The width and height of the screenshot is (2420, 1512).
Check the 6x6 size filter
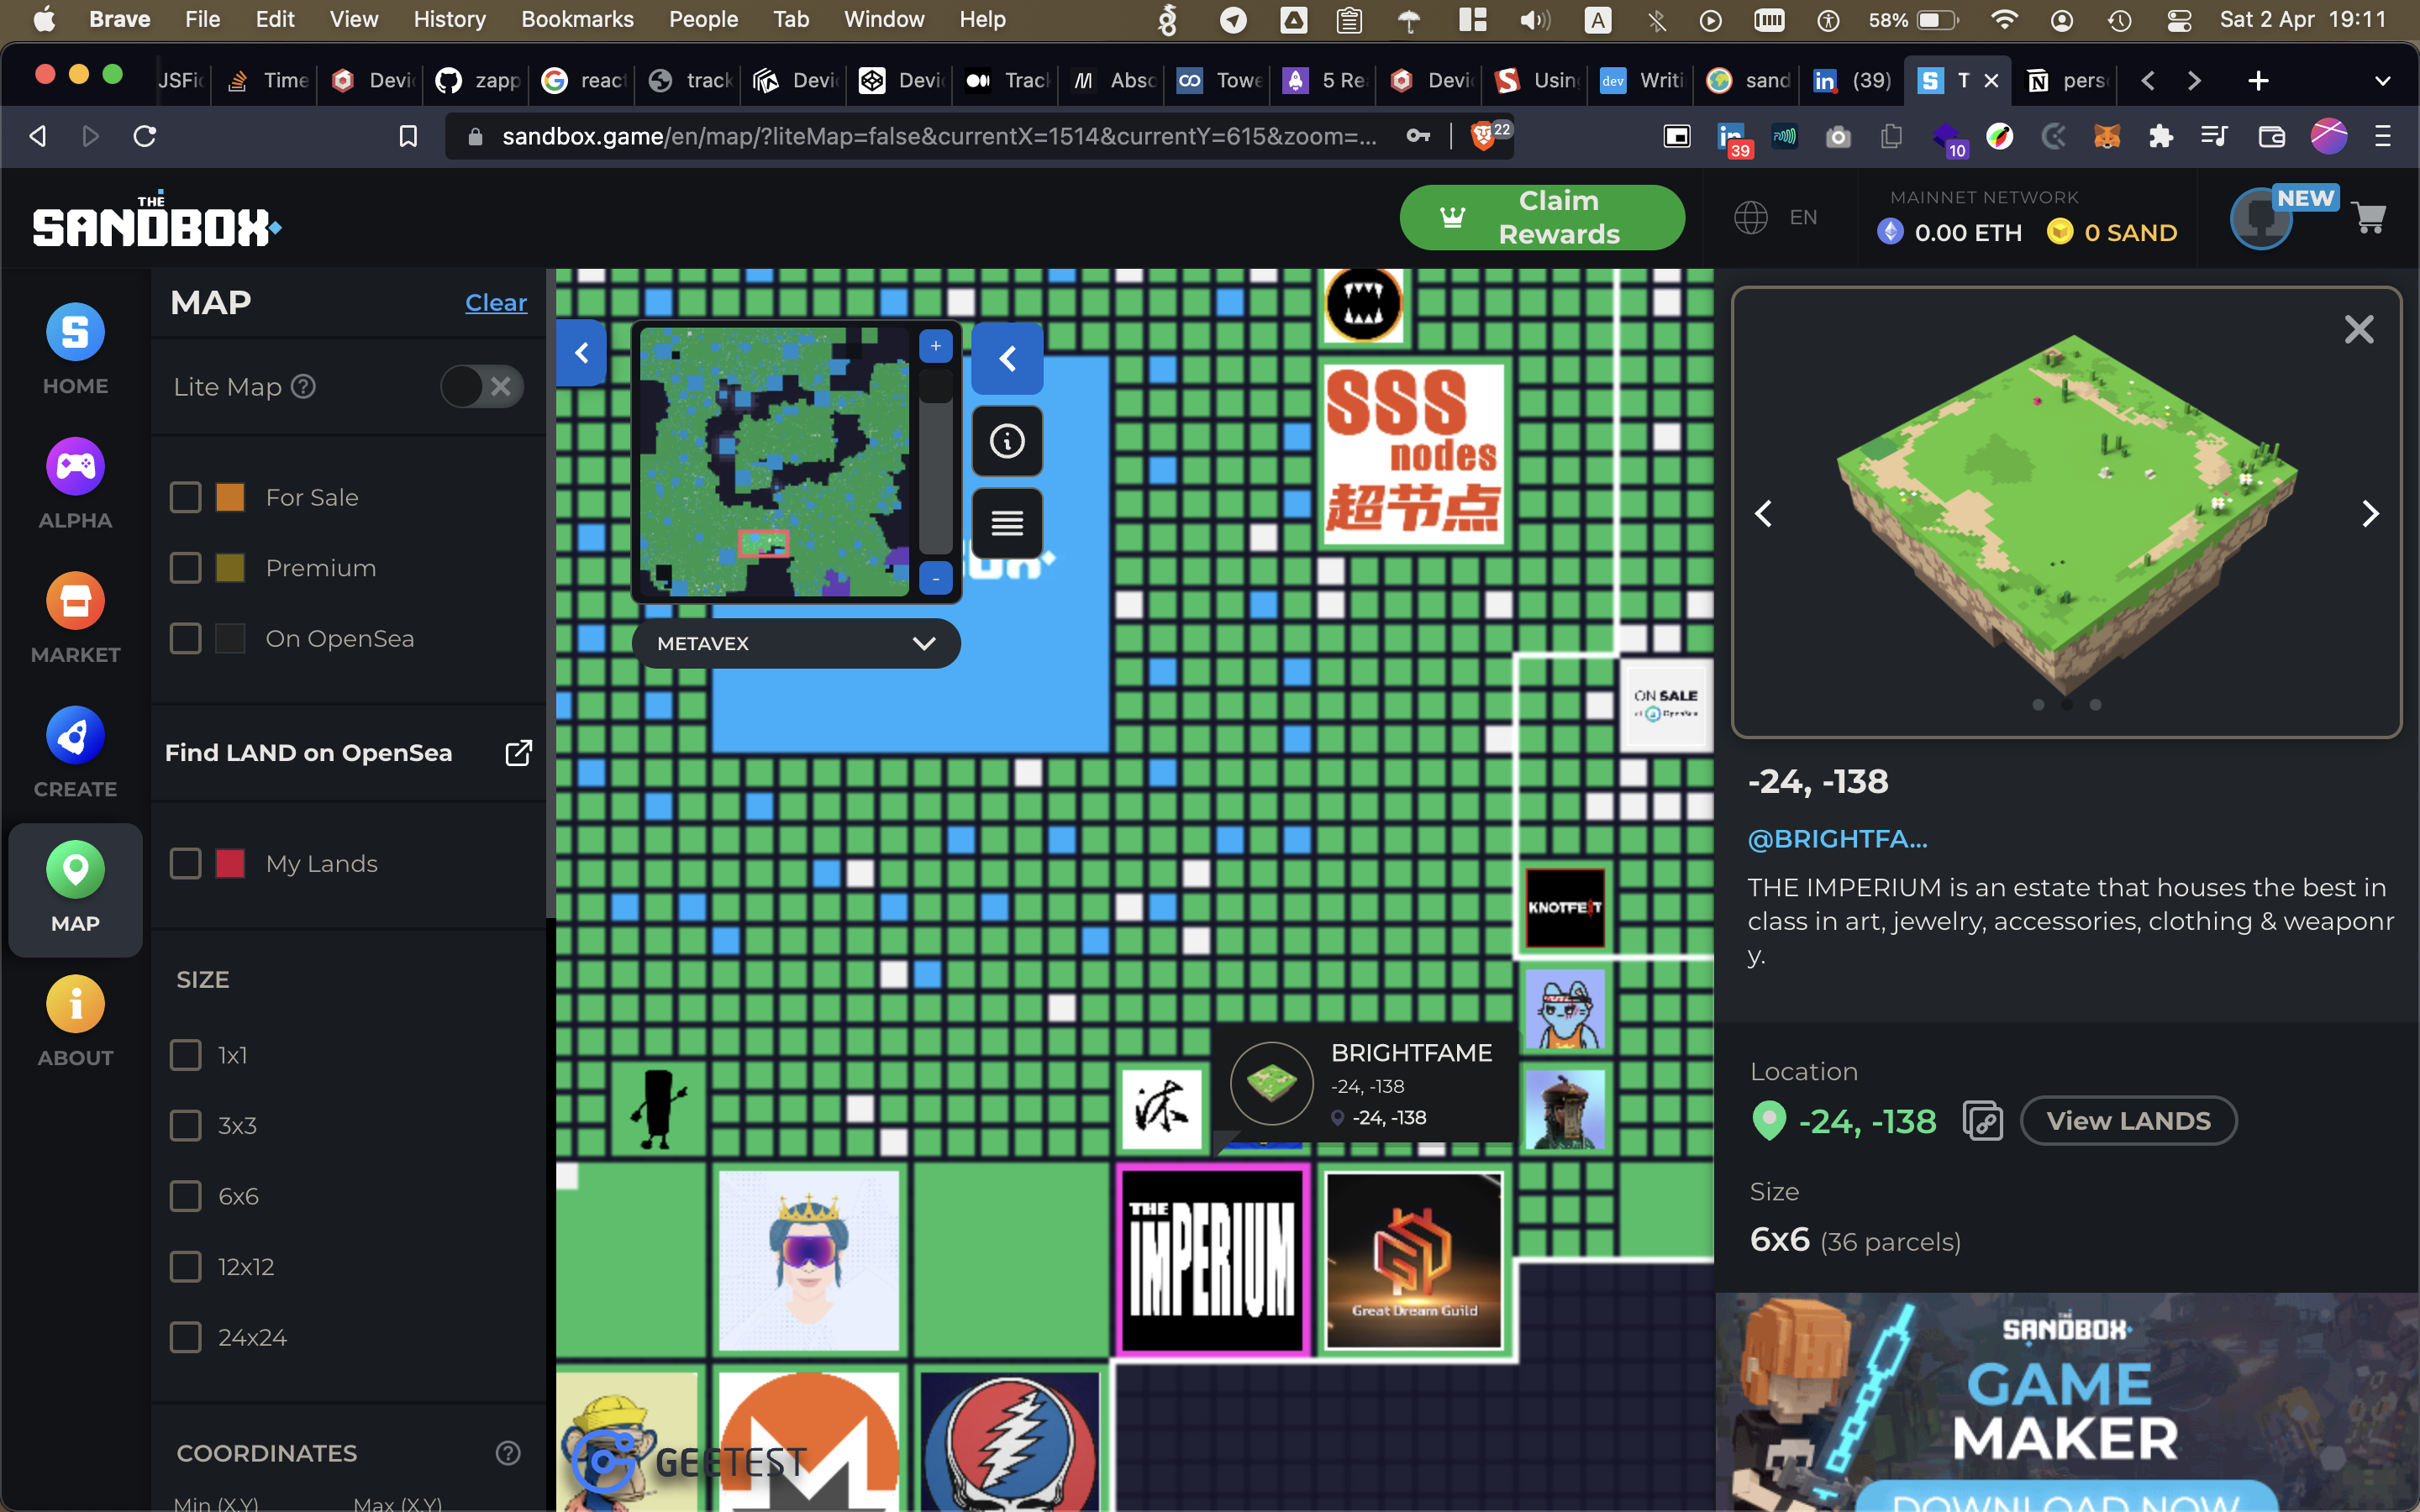(186, 1196)
